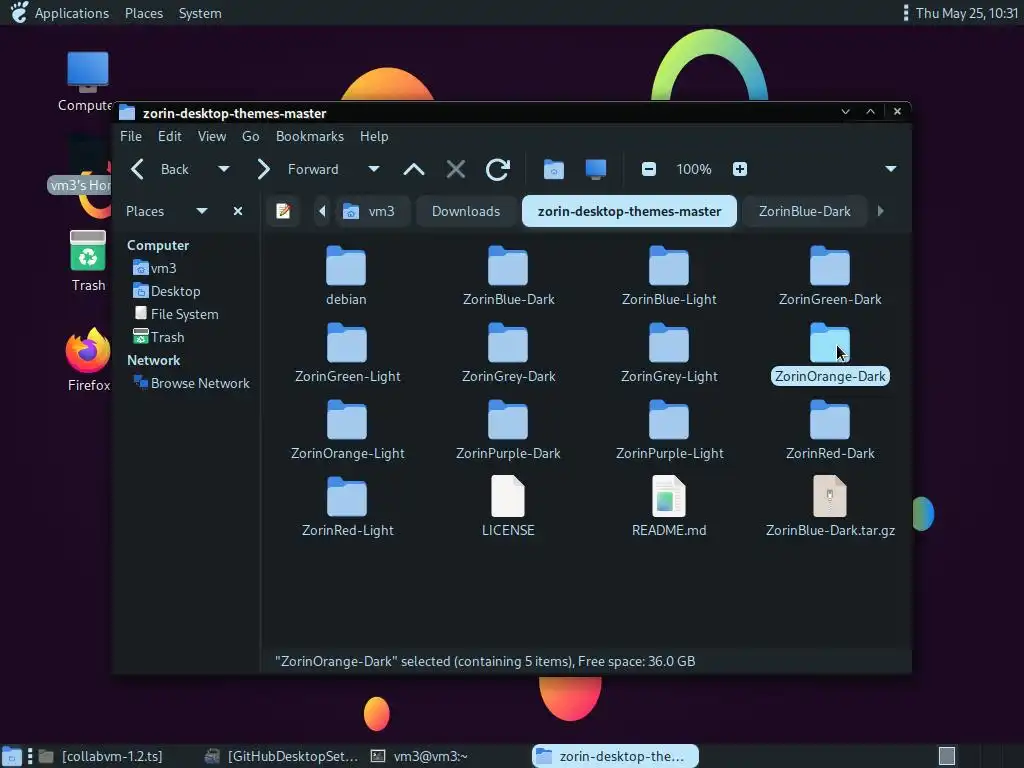The width and height of the screenshot is (1024, 768).
Task: Select vm3 in the Places sidebar
Action: coord(155,268)
